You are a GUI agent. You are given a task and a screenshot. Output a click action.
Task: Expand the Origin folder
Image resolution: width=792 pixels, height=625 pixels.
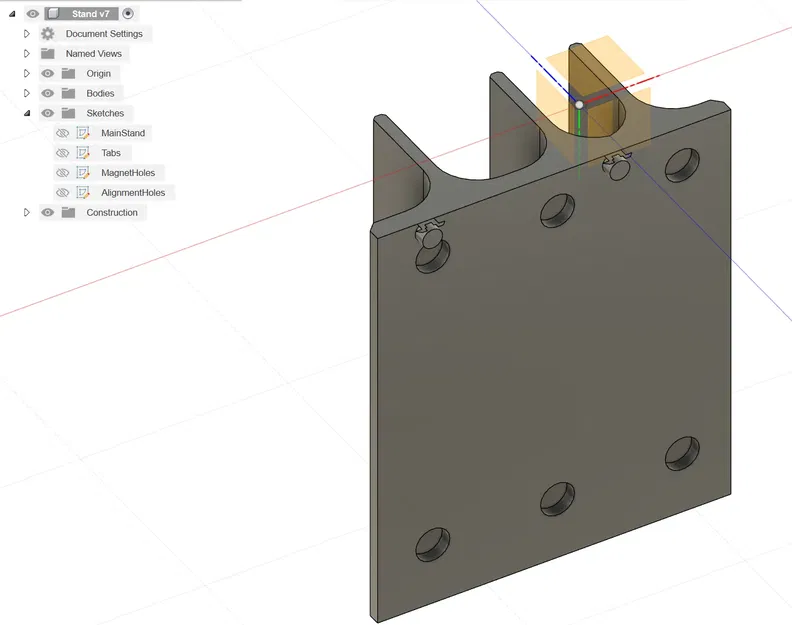tap(27, 73)
